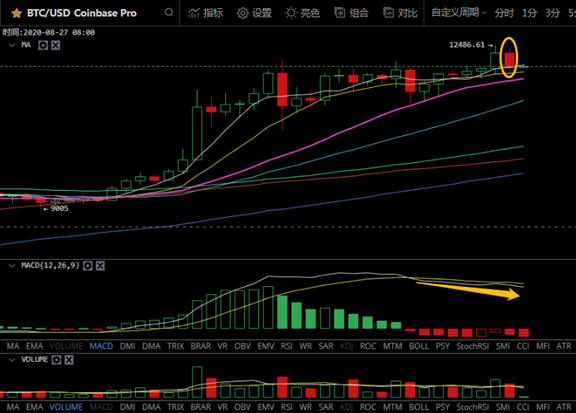
Task: Select the 3分 interval
Action: pyautogui.click(x=552, y=13)
